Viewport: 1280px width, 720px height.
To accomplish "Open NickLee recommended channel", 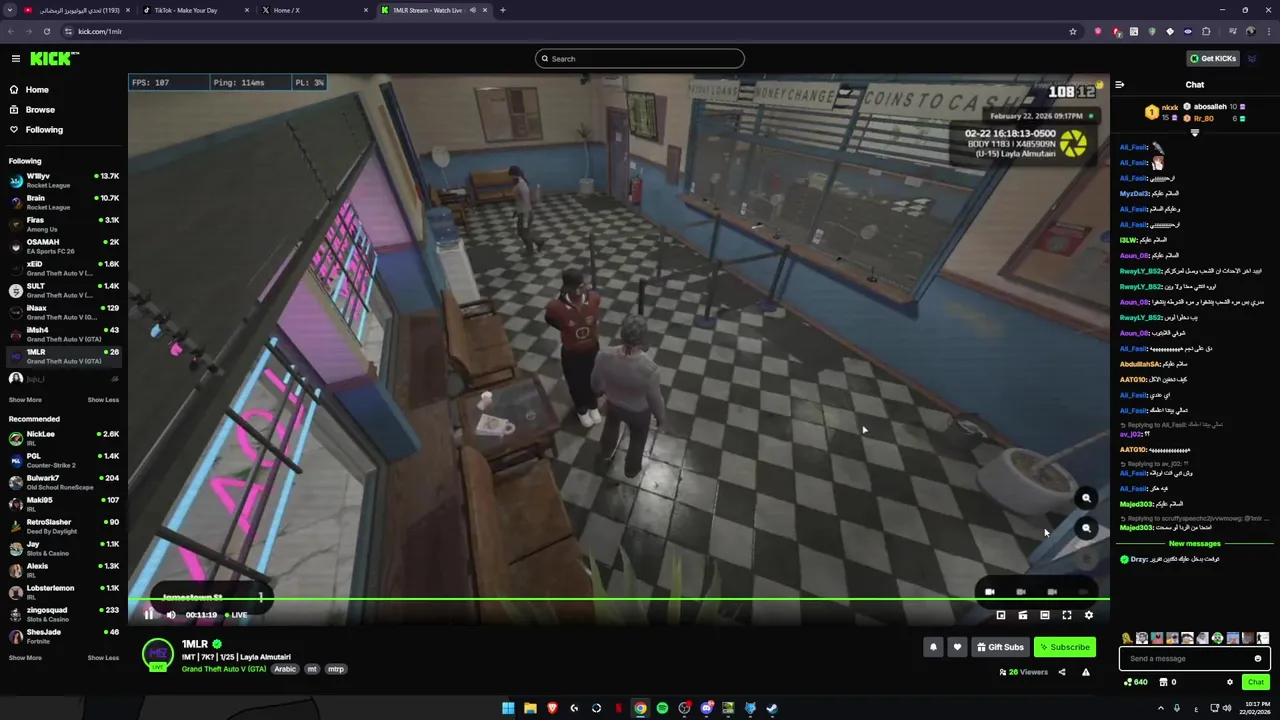I will point(63,438).
